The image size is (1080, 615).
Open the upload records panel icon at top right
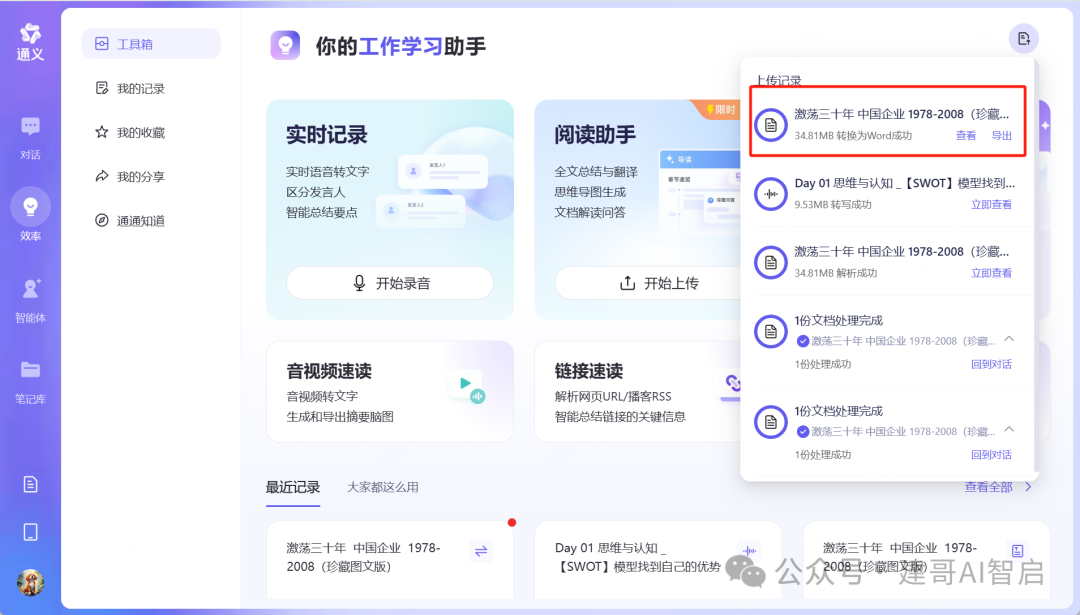1023,37
